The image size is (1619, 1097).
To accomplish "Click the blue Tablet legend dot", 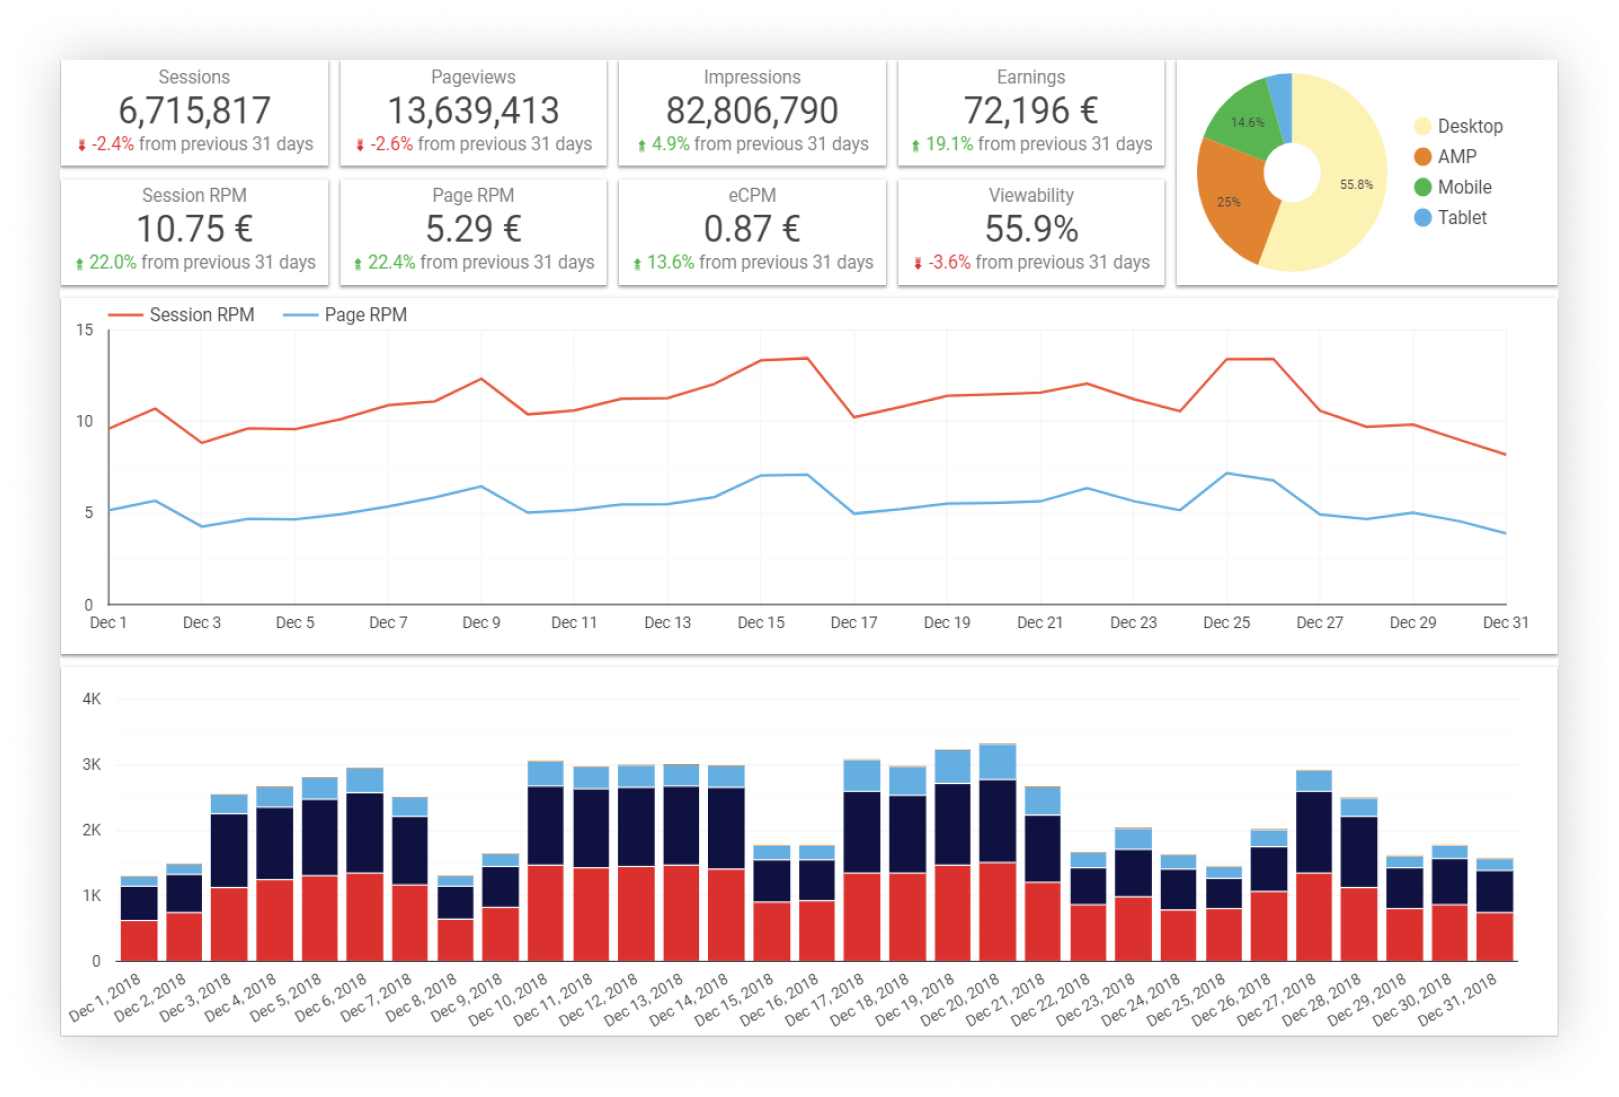I will pyautogui.click(x=1422, y=218).
